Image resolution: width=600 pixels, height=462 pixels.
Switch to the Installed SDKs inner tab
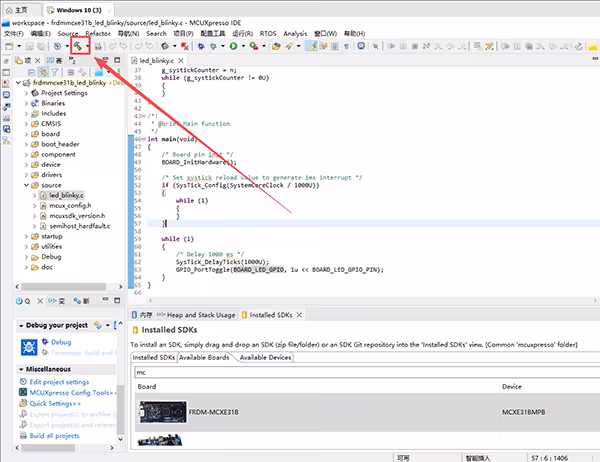point(153,358)
